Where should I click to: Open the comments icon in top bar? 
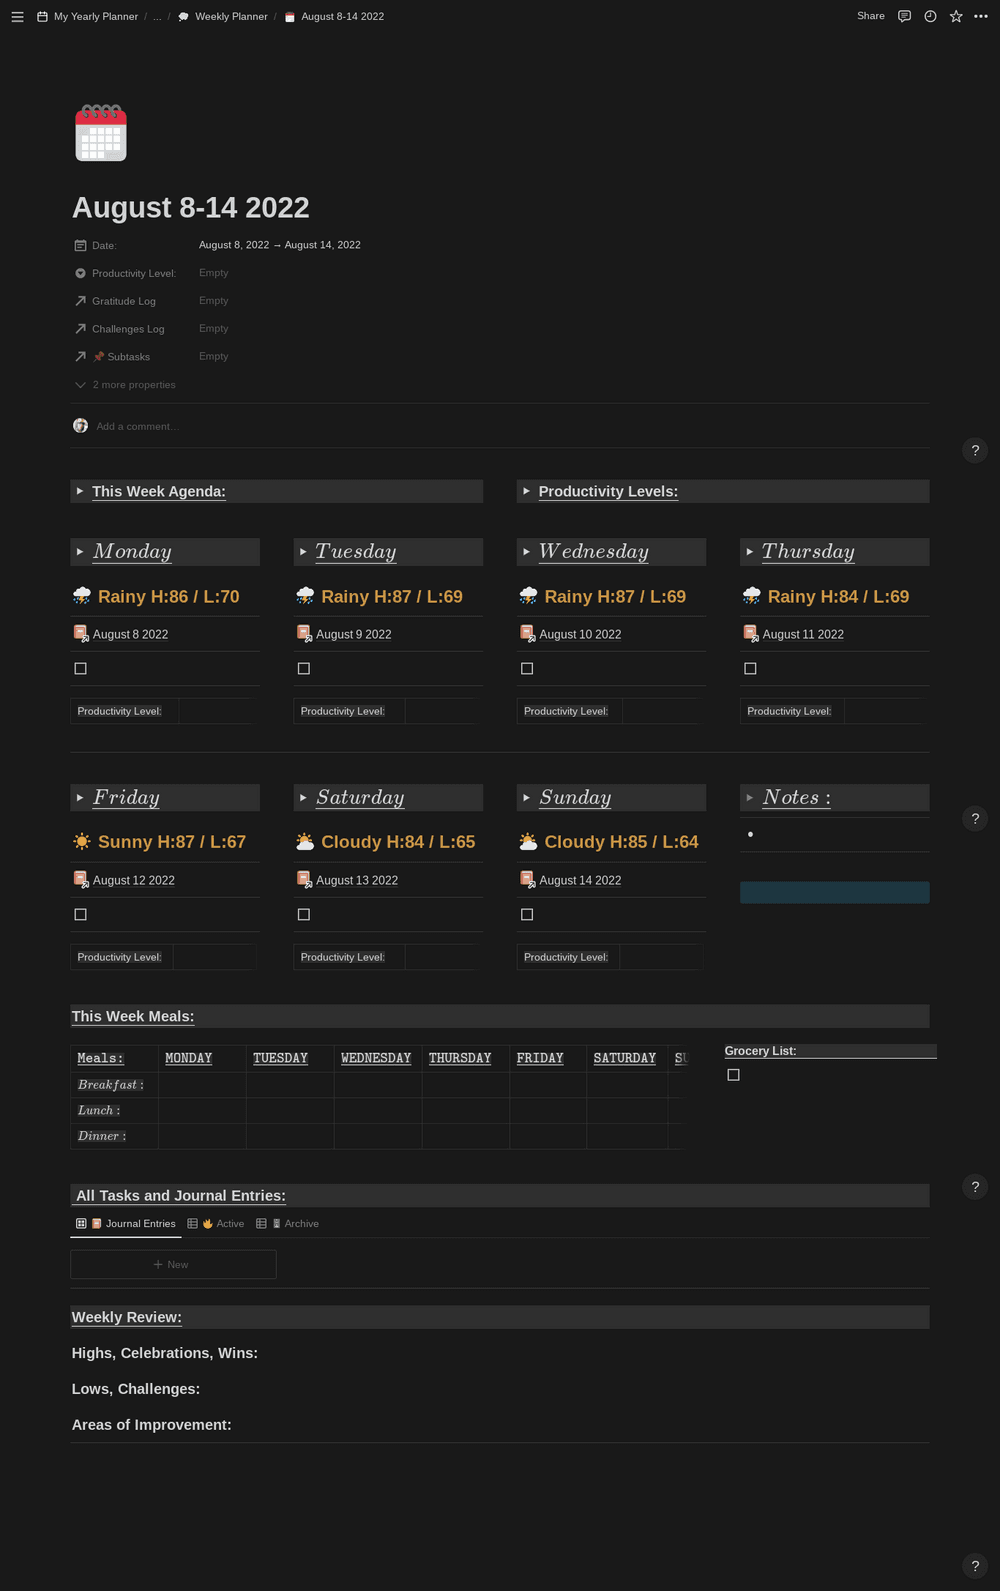[x=904, y=17]
